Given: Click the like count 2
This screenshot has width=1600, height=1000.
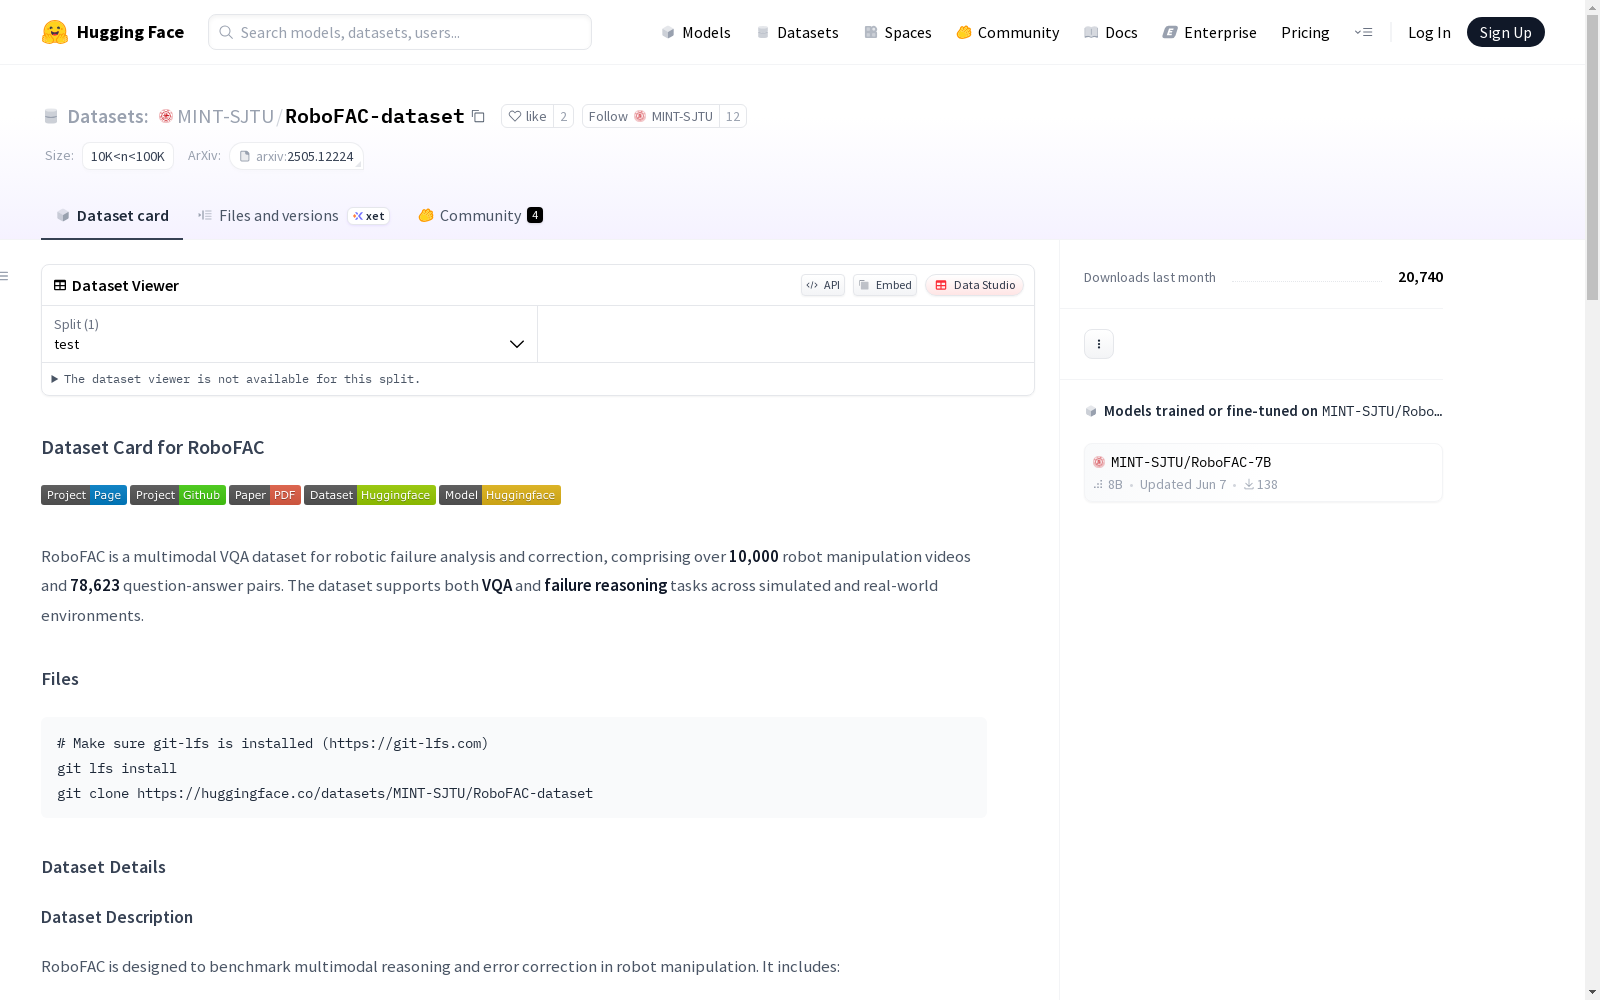Looking at the screenshot, I should (564, 116).
